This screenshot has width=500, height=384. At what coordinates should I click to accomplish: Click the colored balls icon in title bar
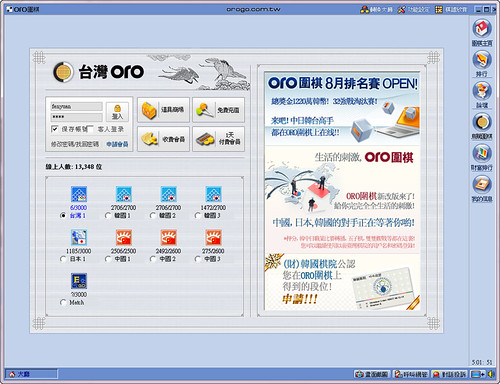(365, 10)
